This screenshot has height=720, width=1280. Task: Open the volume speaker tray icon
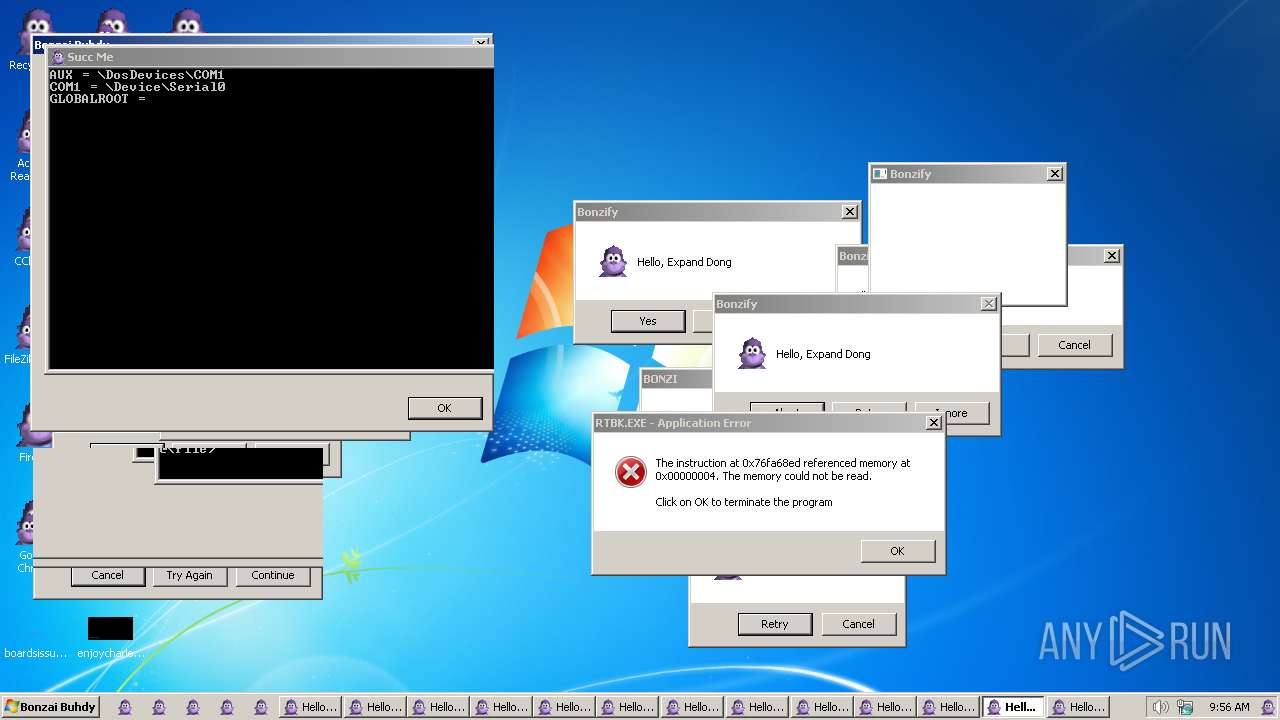pyautogui.click(x=1160, y=707)
